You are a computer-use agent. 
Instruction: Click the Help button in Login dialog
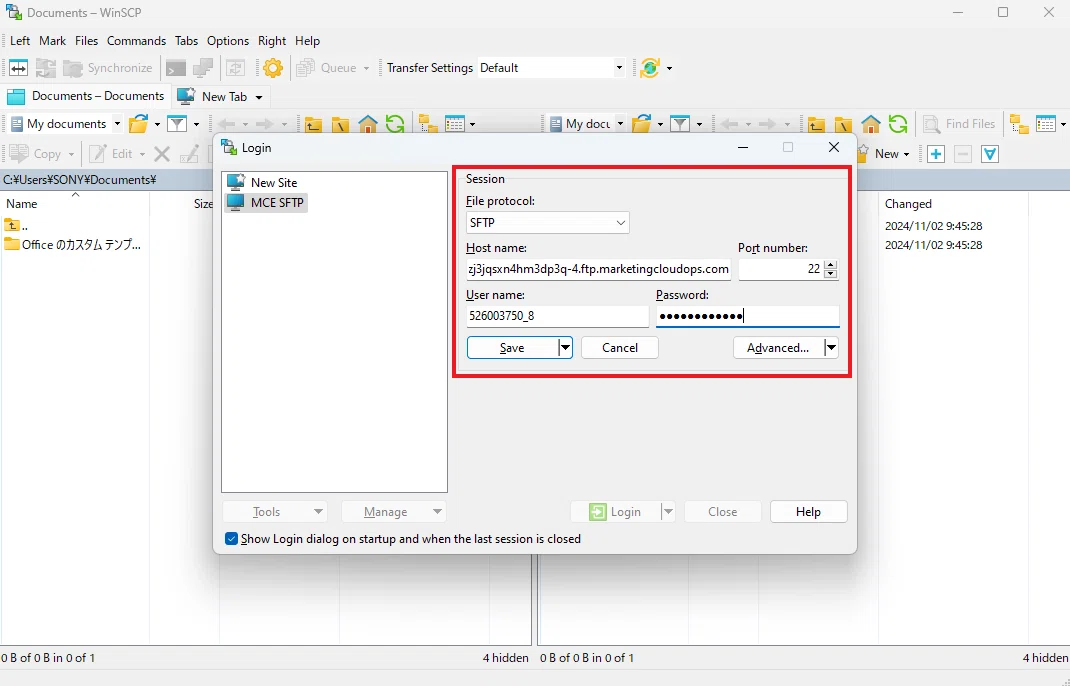coord(808,512)
